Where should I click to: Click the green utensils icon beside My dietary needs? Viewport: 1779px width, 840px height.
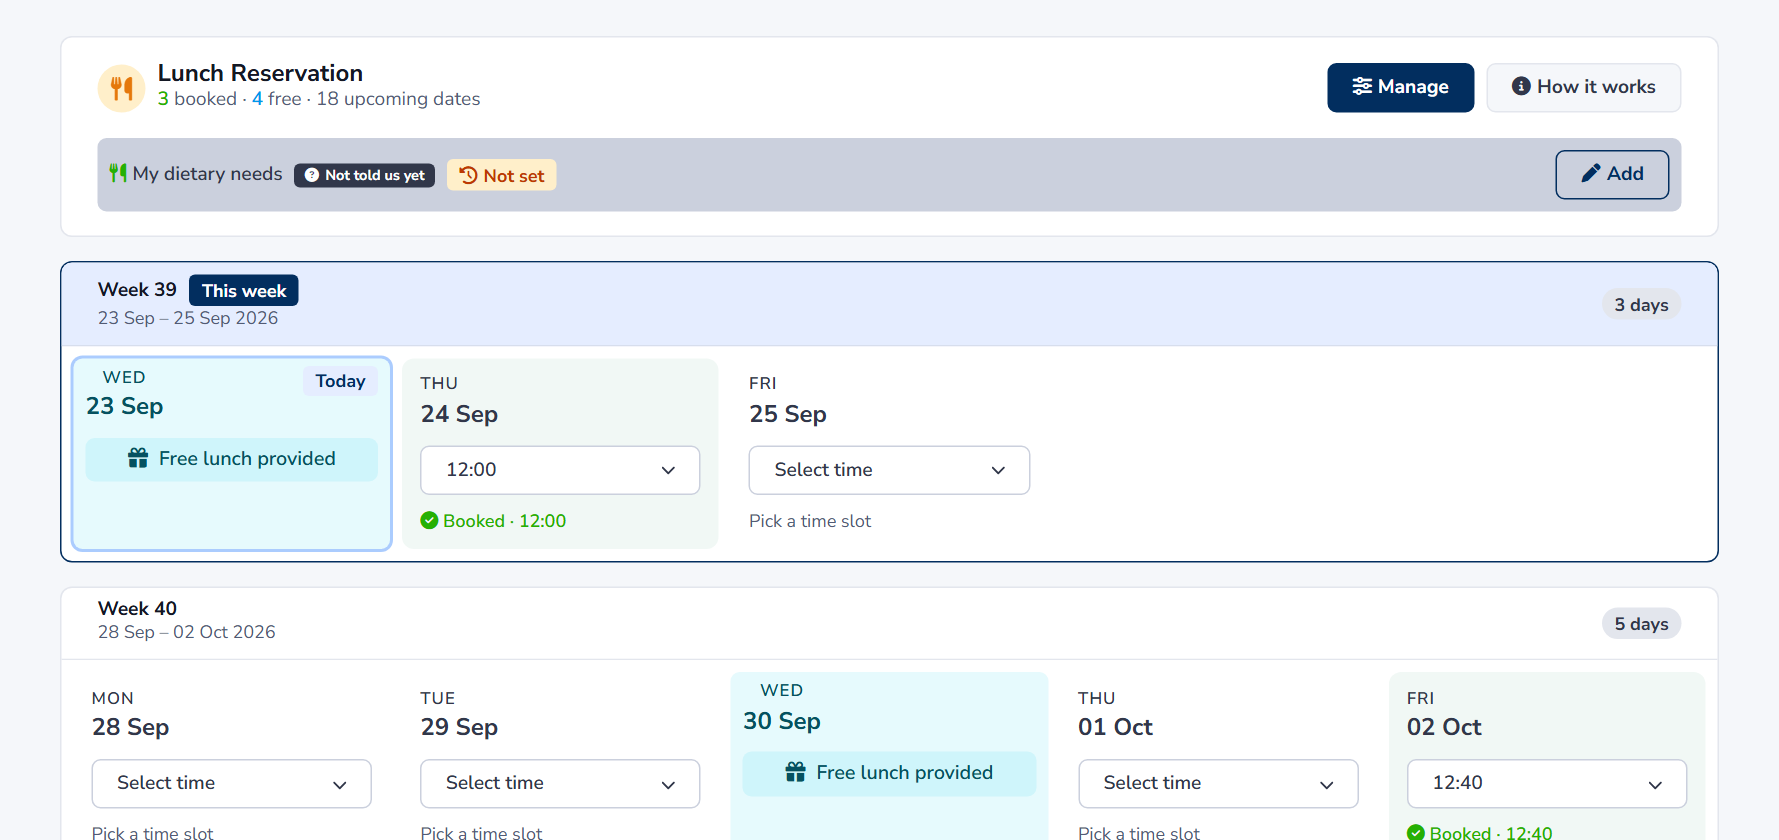(x=118, y=173)
